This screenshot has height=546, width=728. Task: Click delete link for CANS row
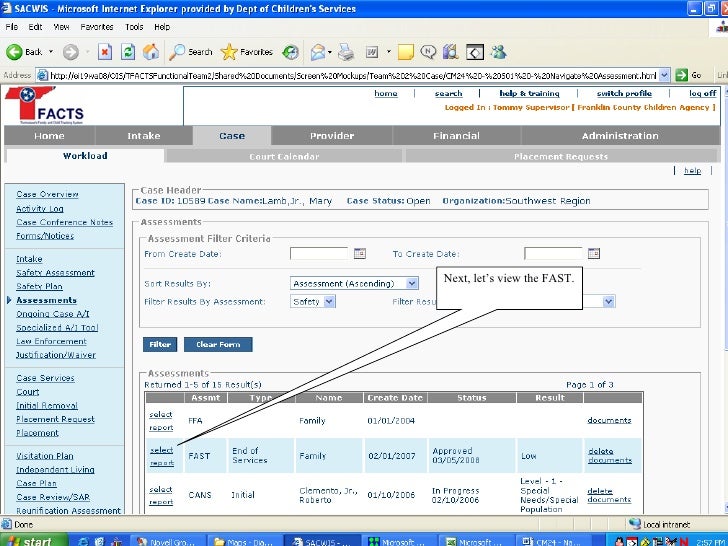600,491
